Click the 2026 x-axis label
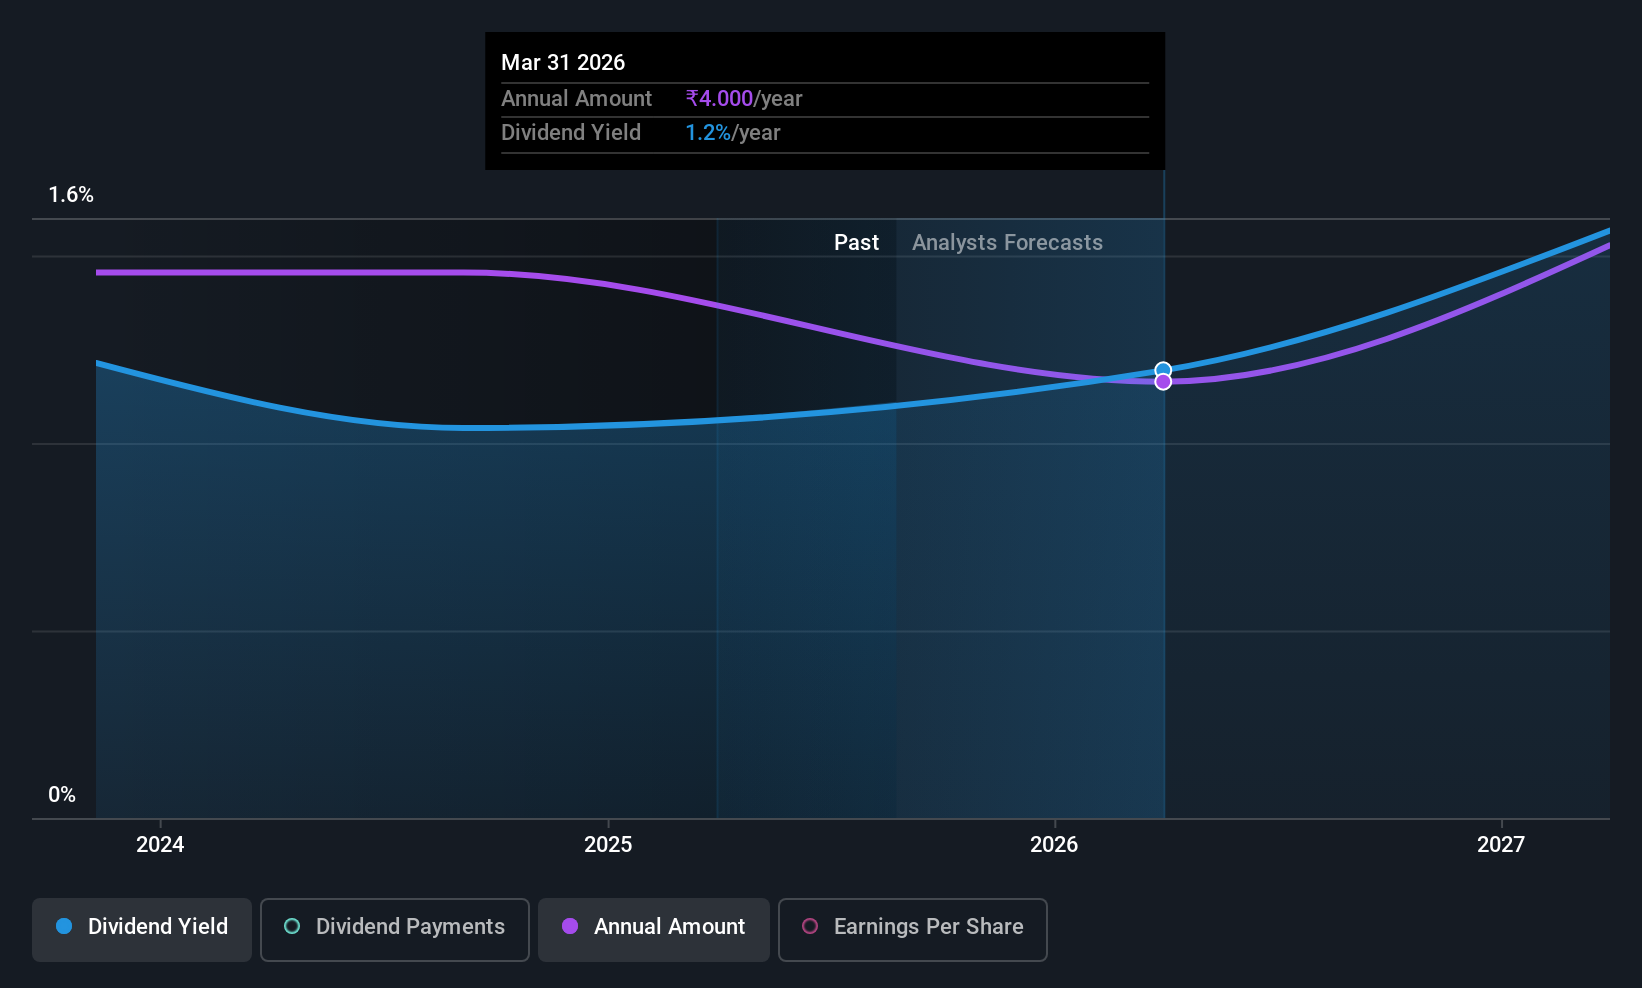Screen dimensions: 1642x988 [x=1054, y=844]
